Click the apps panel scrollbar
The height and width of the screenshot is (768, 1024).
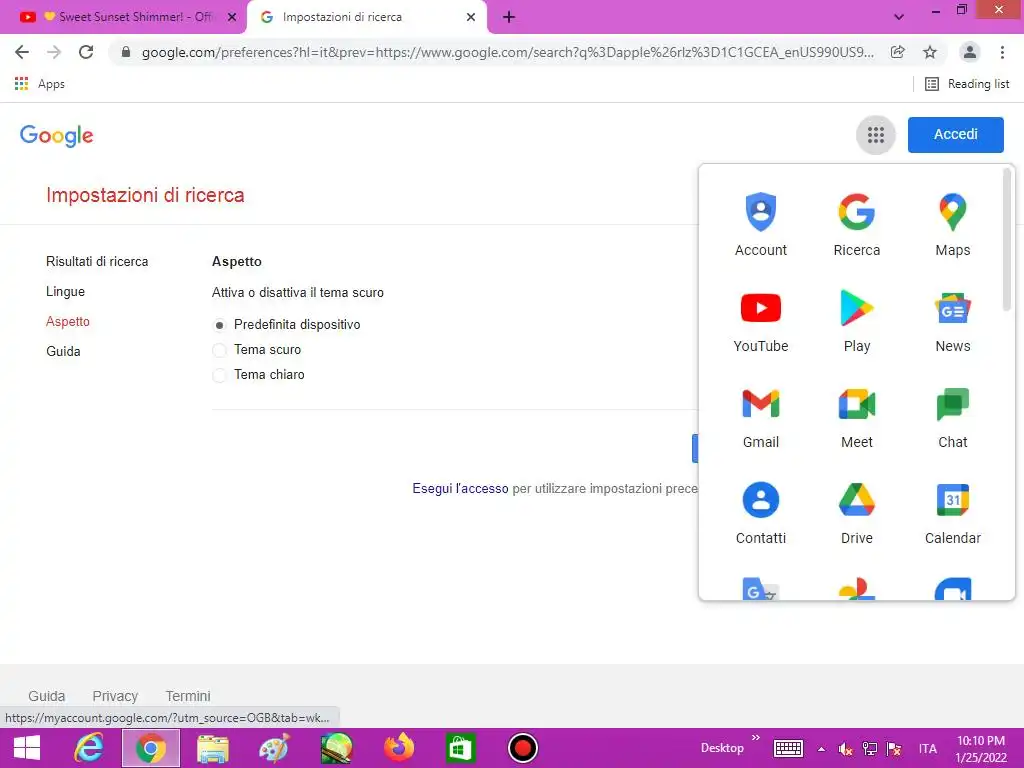pos(1007,239)
